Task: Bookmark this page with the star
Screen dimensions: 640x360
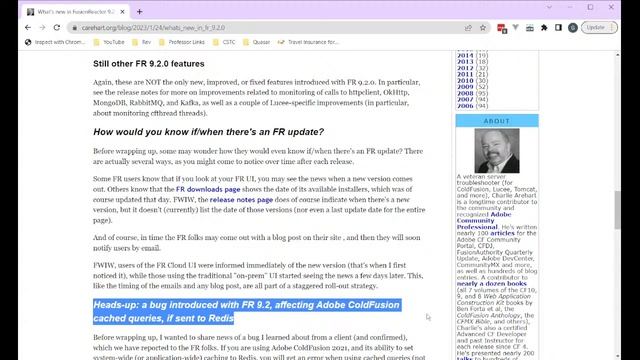Action: coord(483,28)
